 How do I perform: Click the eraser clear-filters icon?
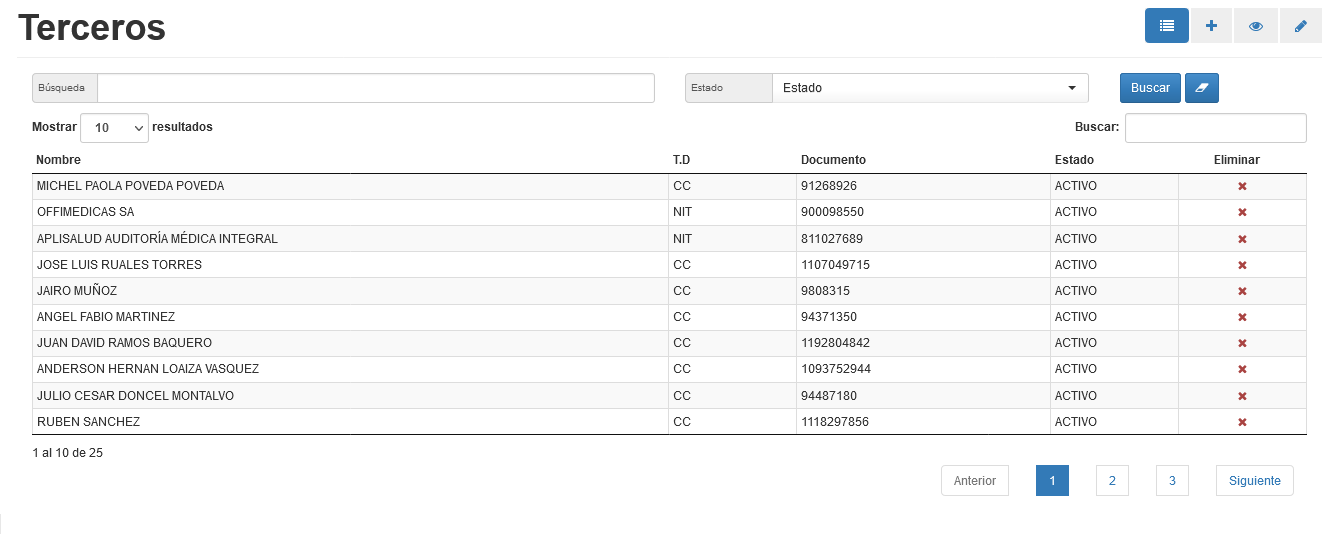tap(1202, 88)
